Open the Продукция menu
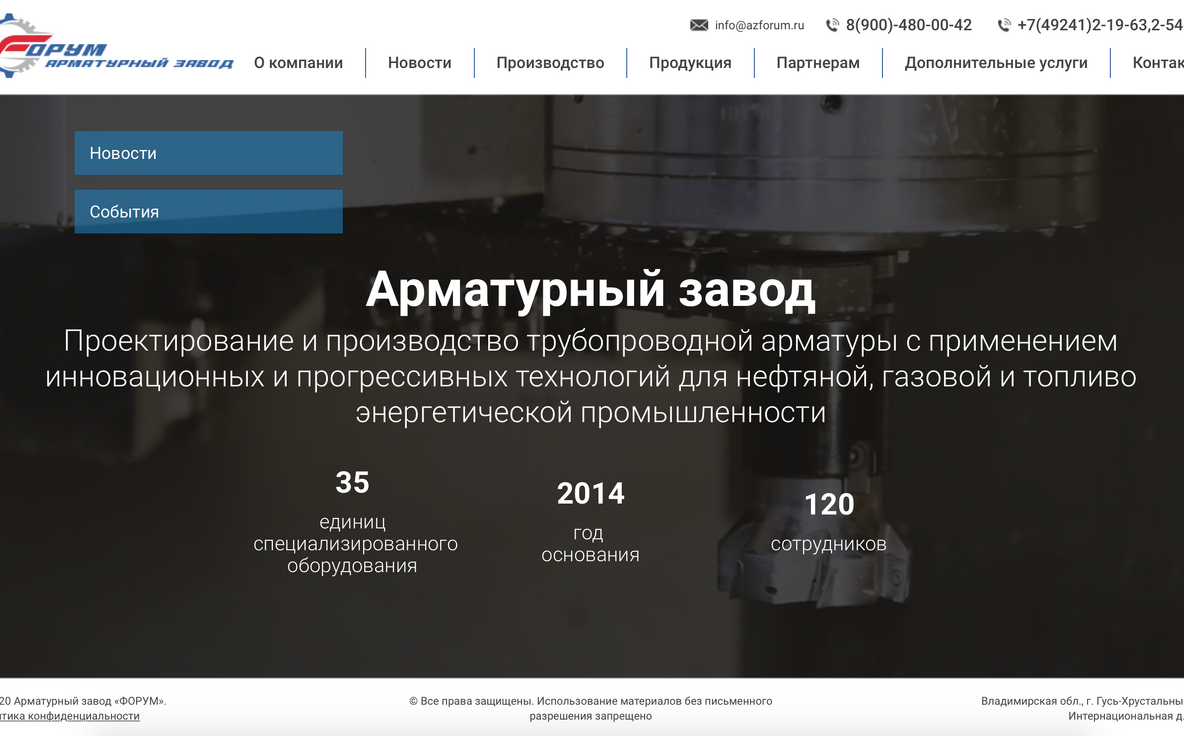1184x736 pixels. [690, 63]
